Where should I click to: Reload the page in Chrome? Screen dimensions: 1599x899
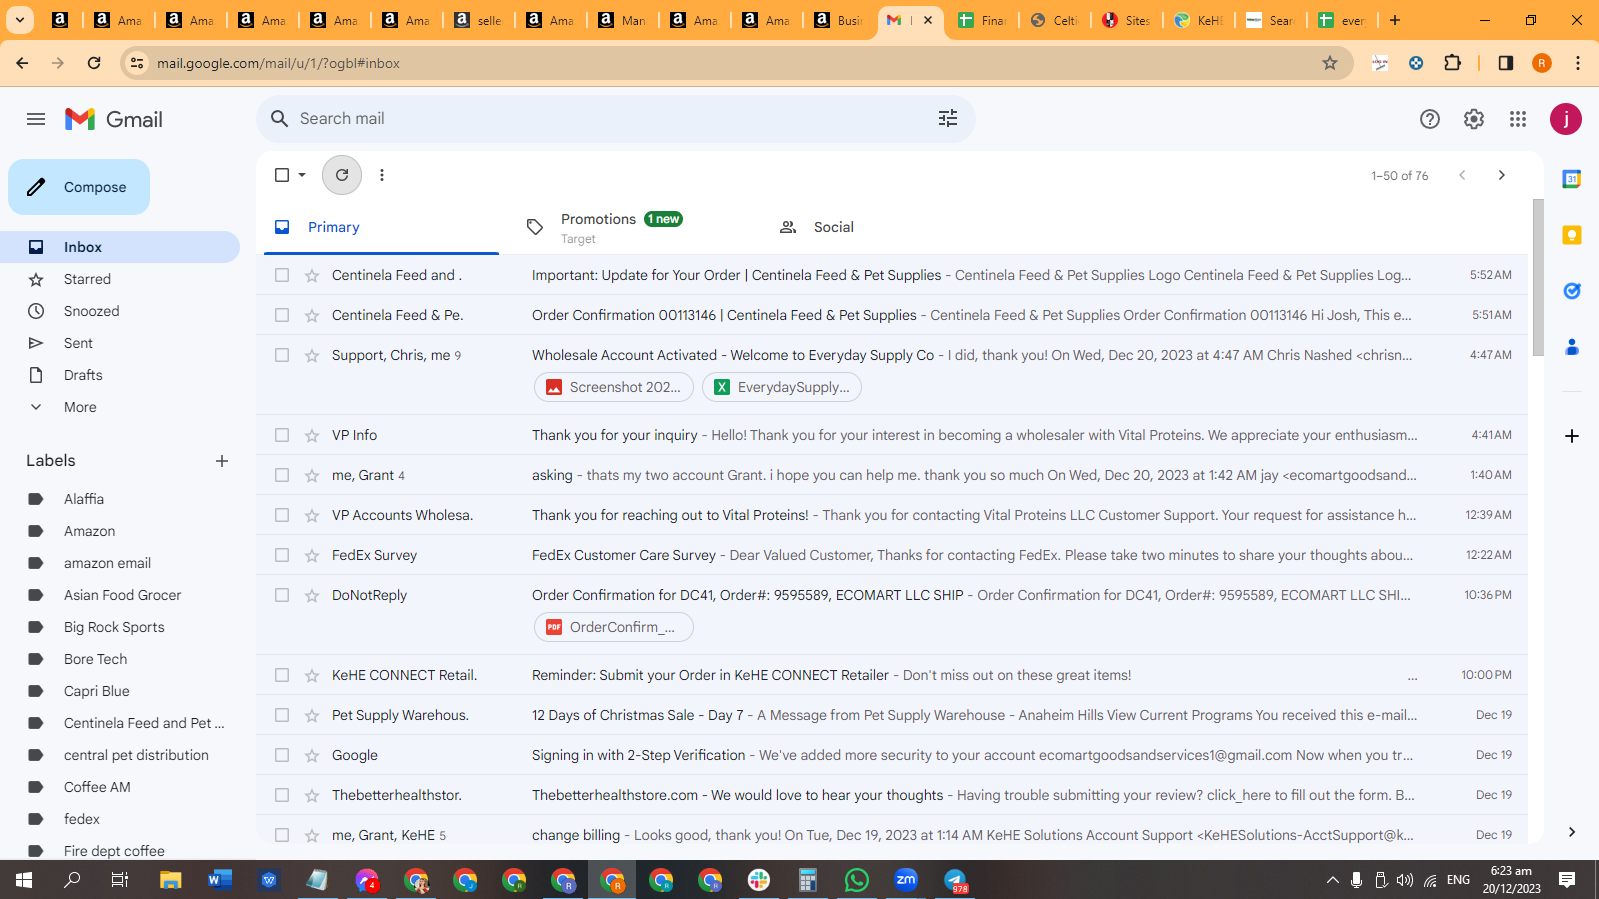[x=94, y=63]
